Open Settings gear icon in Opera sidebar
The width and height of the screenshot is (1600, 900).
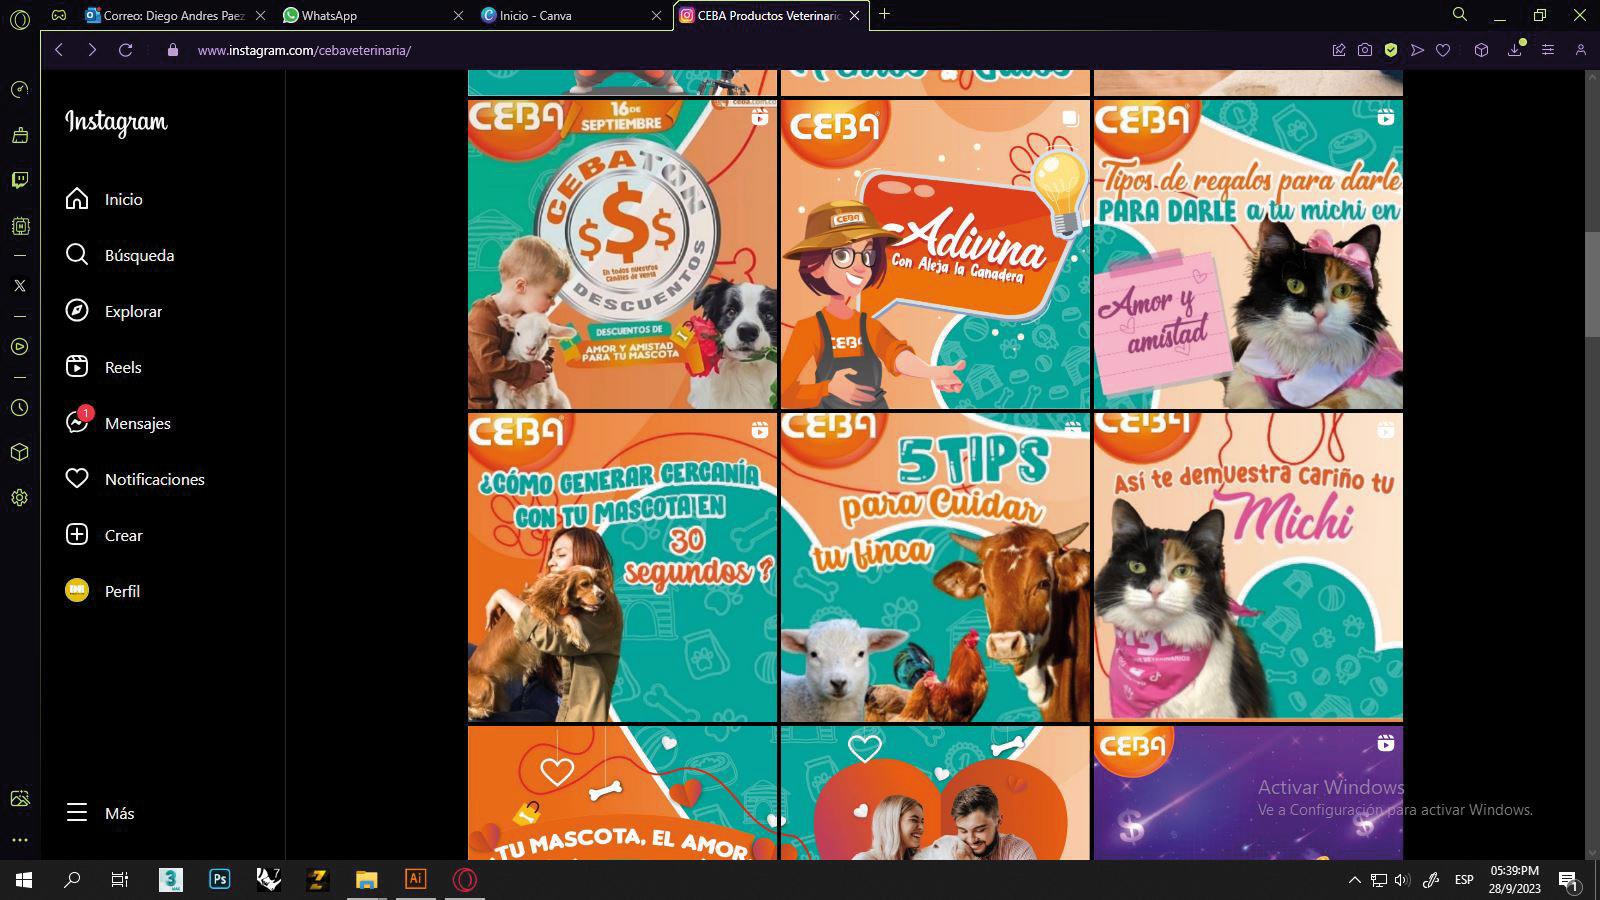tap(19, 497)
